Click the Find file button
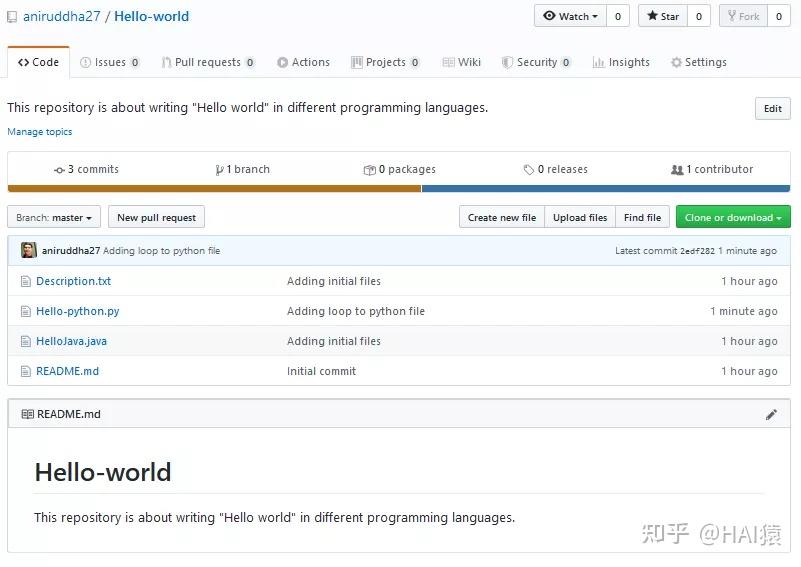The image size is (801, 567). click(642, 217)
